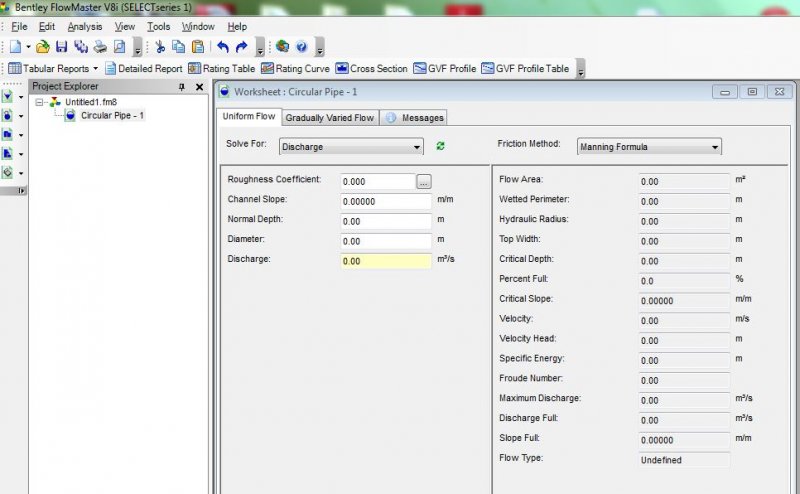
Task: Open toolbar overflow after Print Preview icon
Action: pyautogui.click(x=138, y=47)
